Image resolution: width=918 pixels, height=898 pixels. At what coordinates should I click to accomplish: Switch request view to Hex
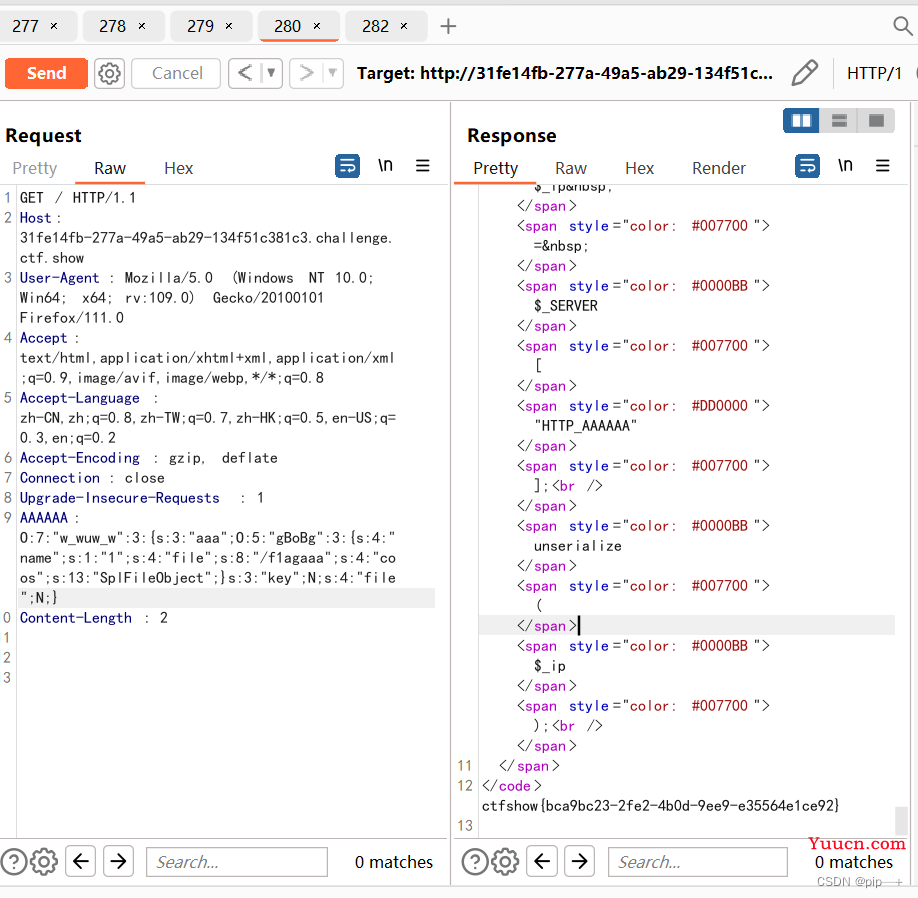pyautogui.click(x=179, y=169)
